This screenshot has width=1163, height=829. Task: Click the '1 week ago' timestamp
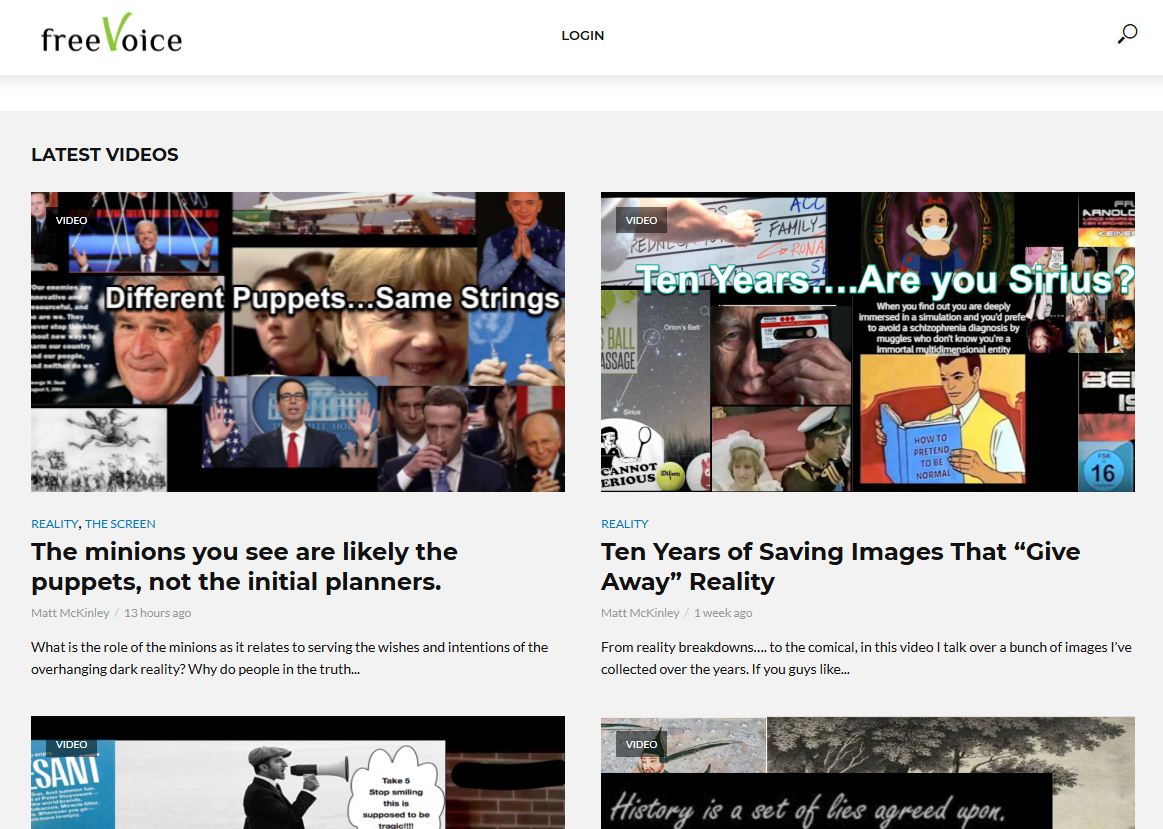tap(723, 613)
